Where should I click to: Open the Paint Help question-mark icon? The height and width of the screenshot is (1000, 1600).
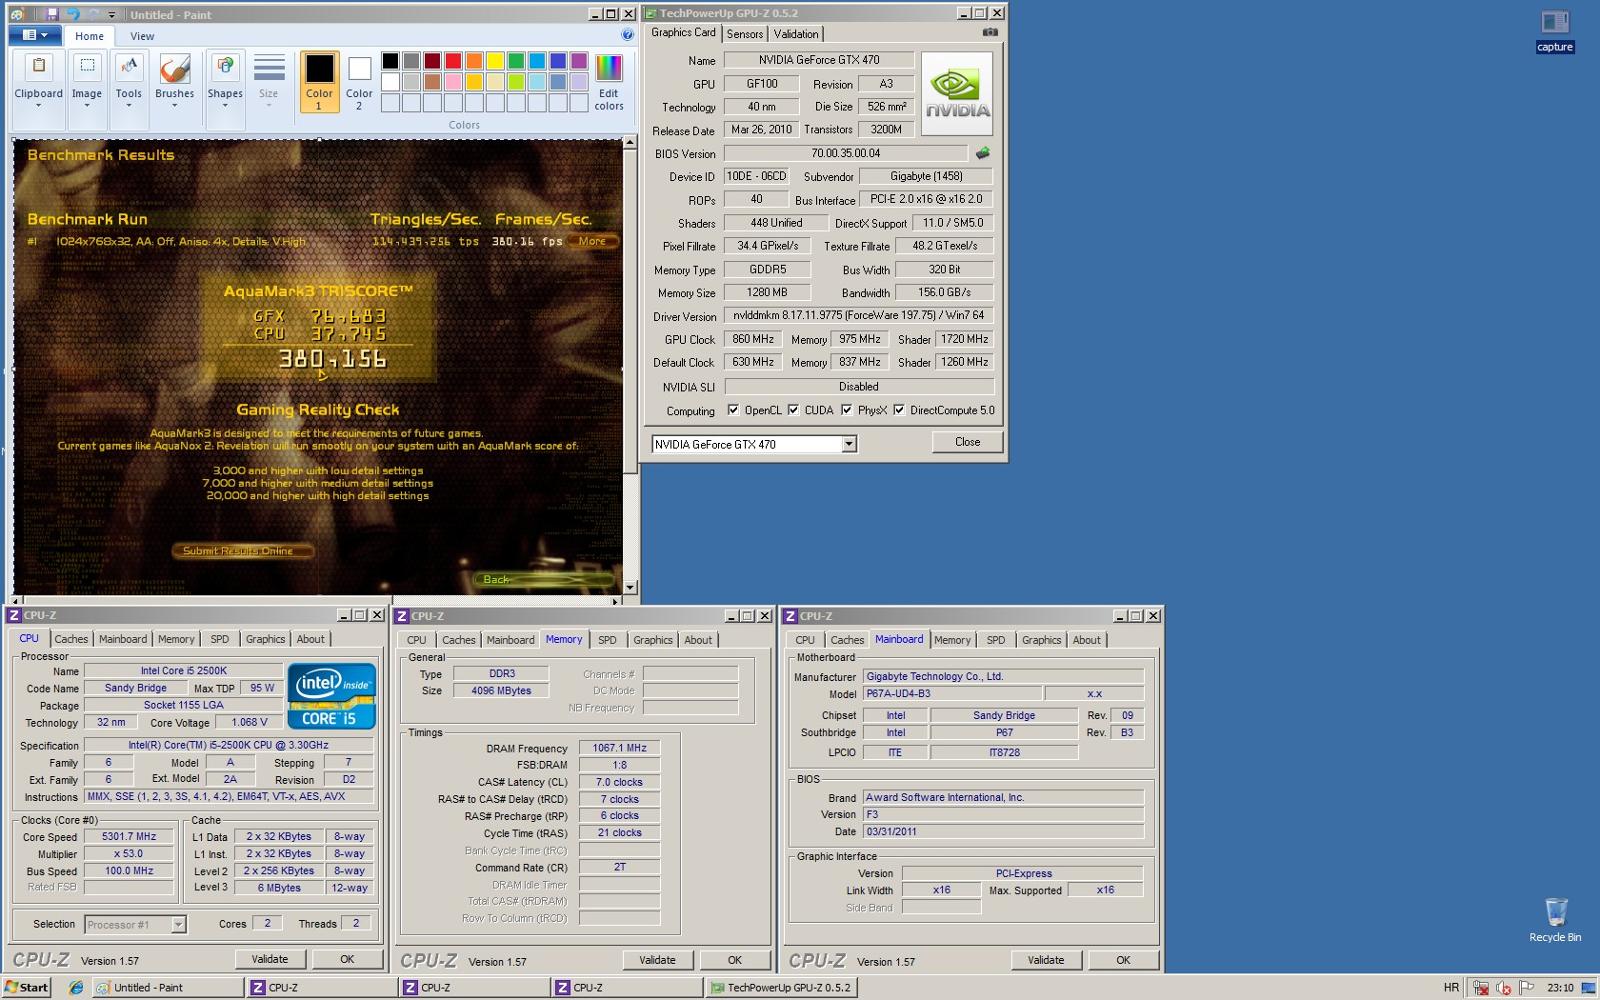[x=627, y=35]
